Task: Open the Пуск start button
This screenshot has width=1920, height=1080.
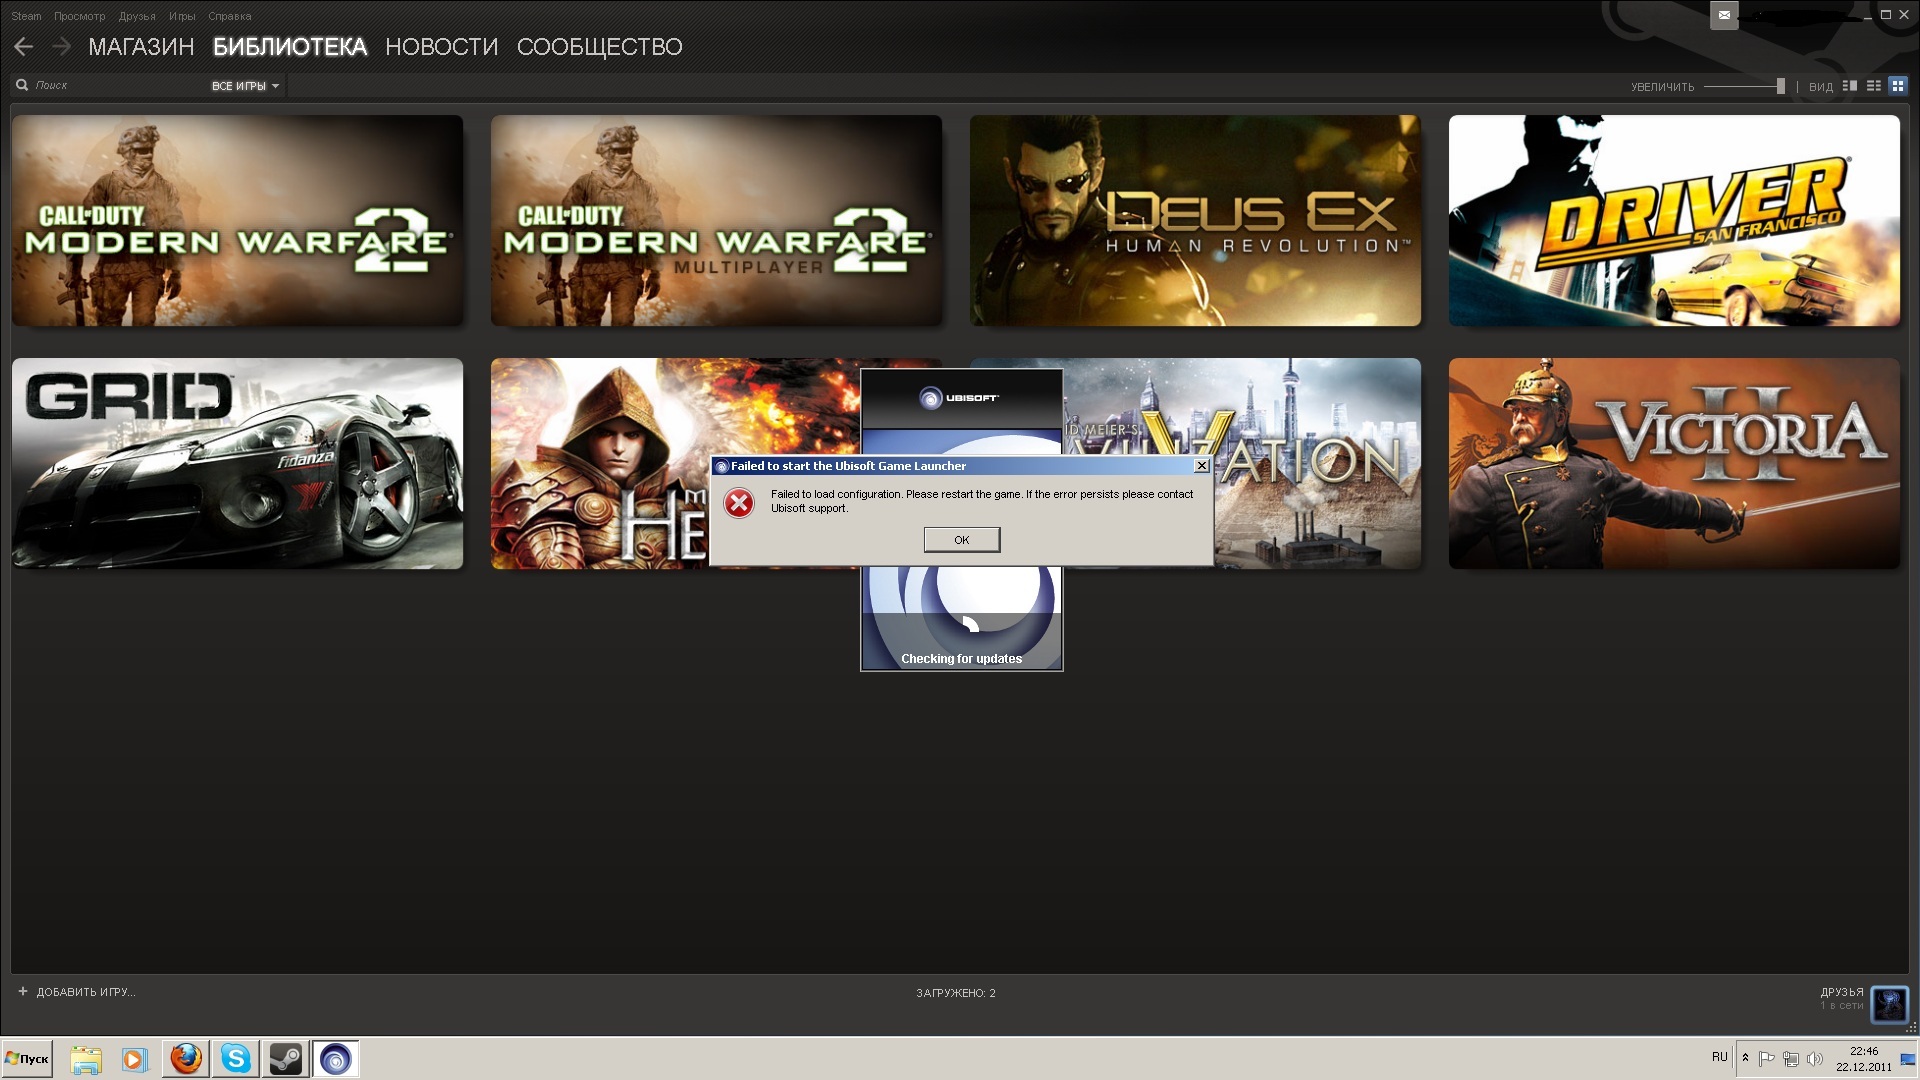Action: [27, 1058]
